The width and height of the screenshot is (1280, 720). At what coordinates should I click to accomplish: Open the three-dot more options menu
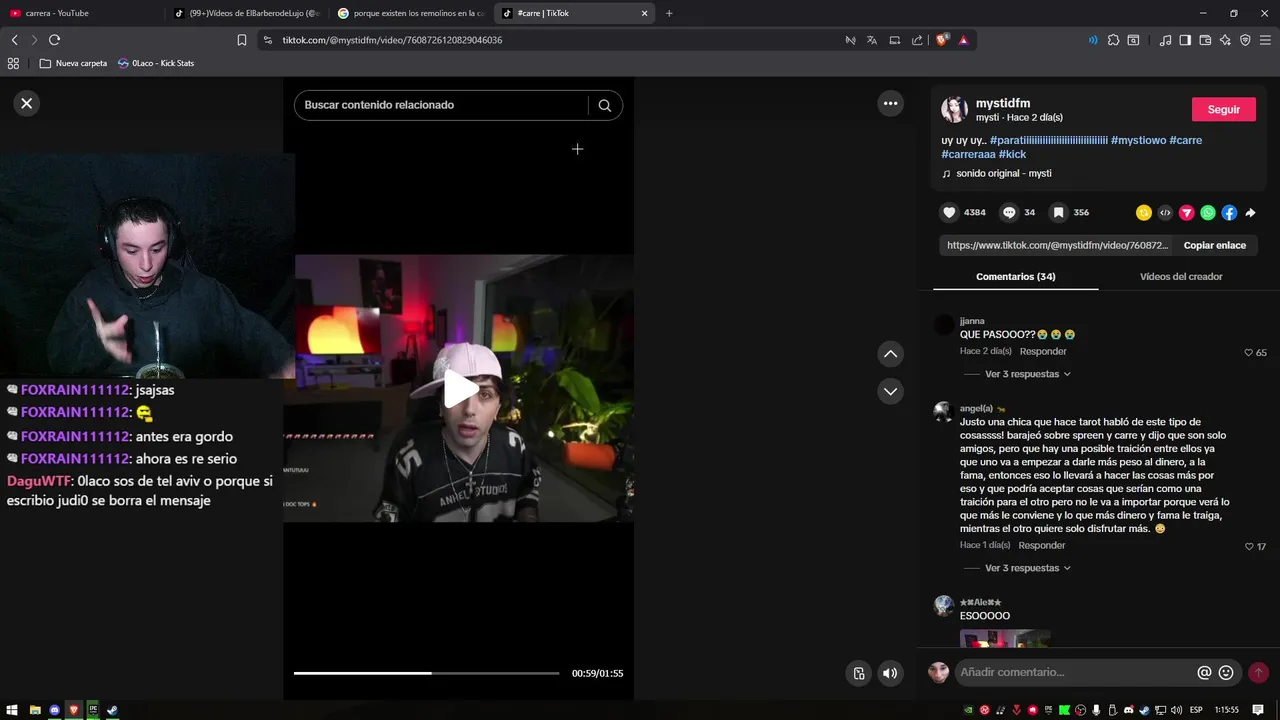pos(890,103)
